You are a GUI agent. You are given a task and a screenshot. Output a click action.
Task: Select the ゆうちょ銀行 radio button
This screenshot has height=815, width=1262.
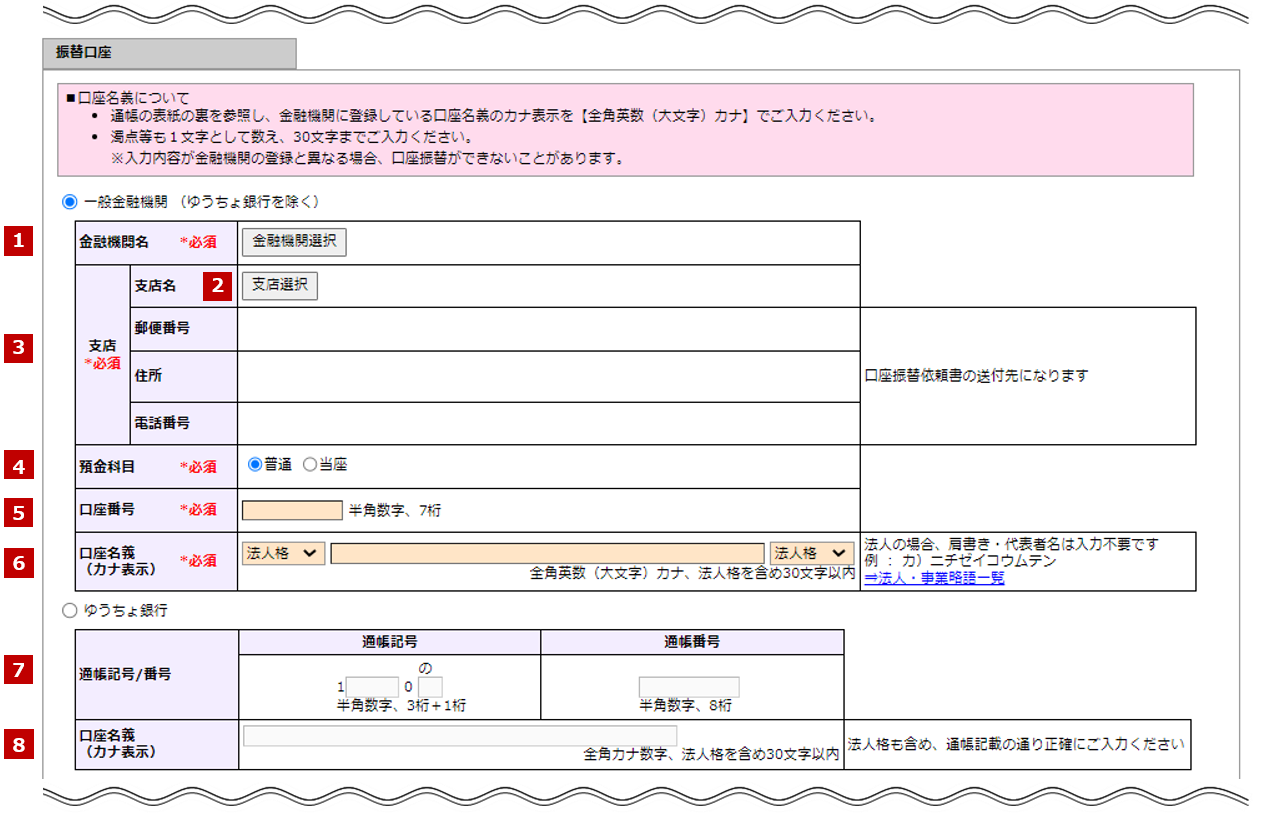67,612
